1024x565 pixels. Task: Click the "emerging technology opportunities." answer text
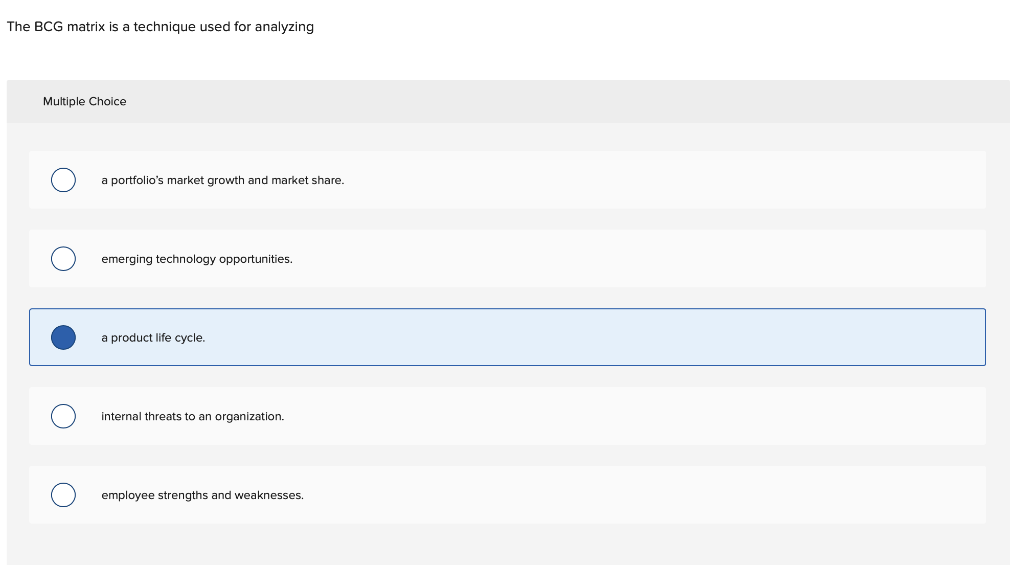[x=197, y=259]
